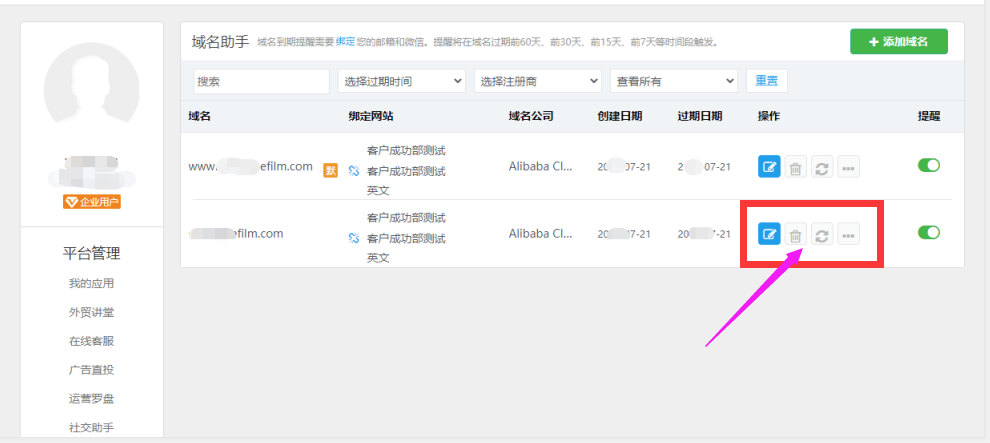Expand 查看所有 filter dropdown
This screenshot has width=990, height=443.
point(673,81)
